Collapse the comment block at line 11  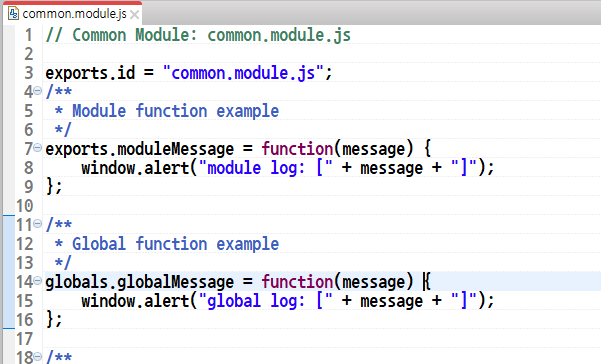37,223
